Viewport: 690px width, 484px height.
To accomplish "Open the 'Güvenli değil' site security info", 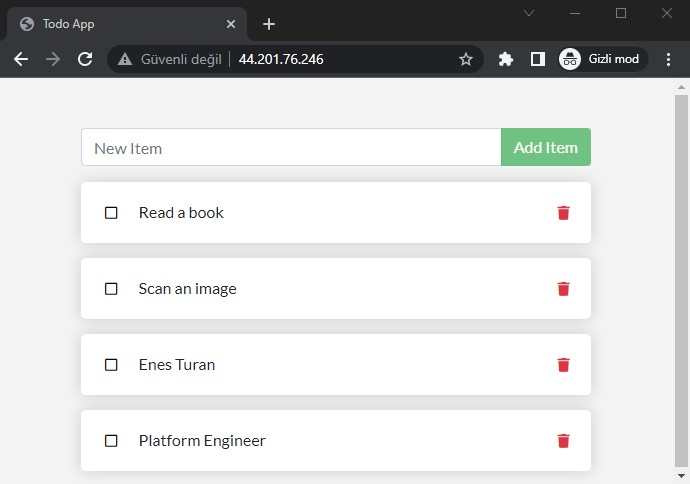I will tap(170, 59).
